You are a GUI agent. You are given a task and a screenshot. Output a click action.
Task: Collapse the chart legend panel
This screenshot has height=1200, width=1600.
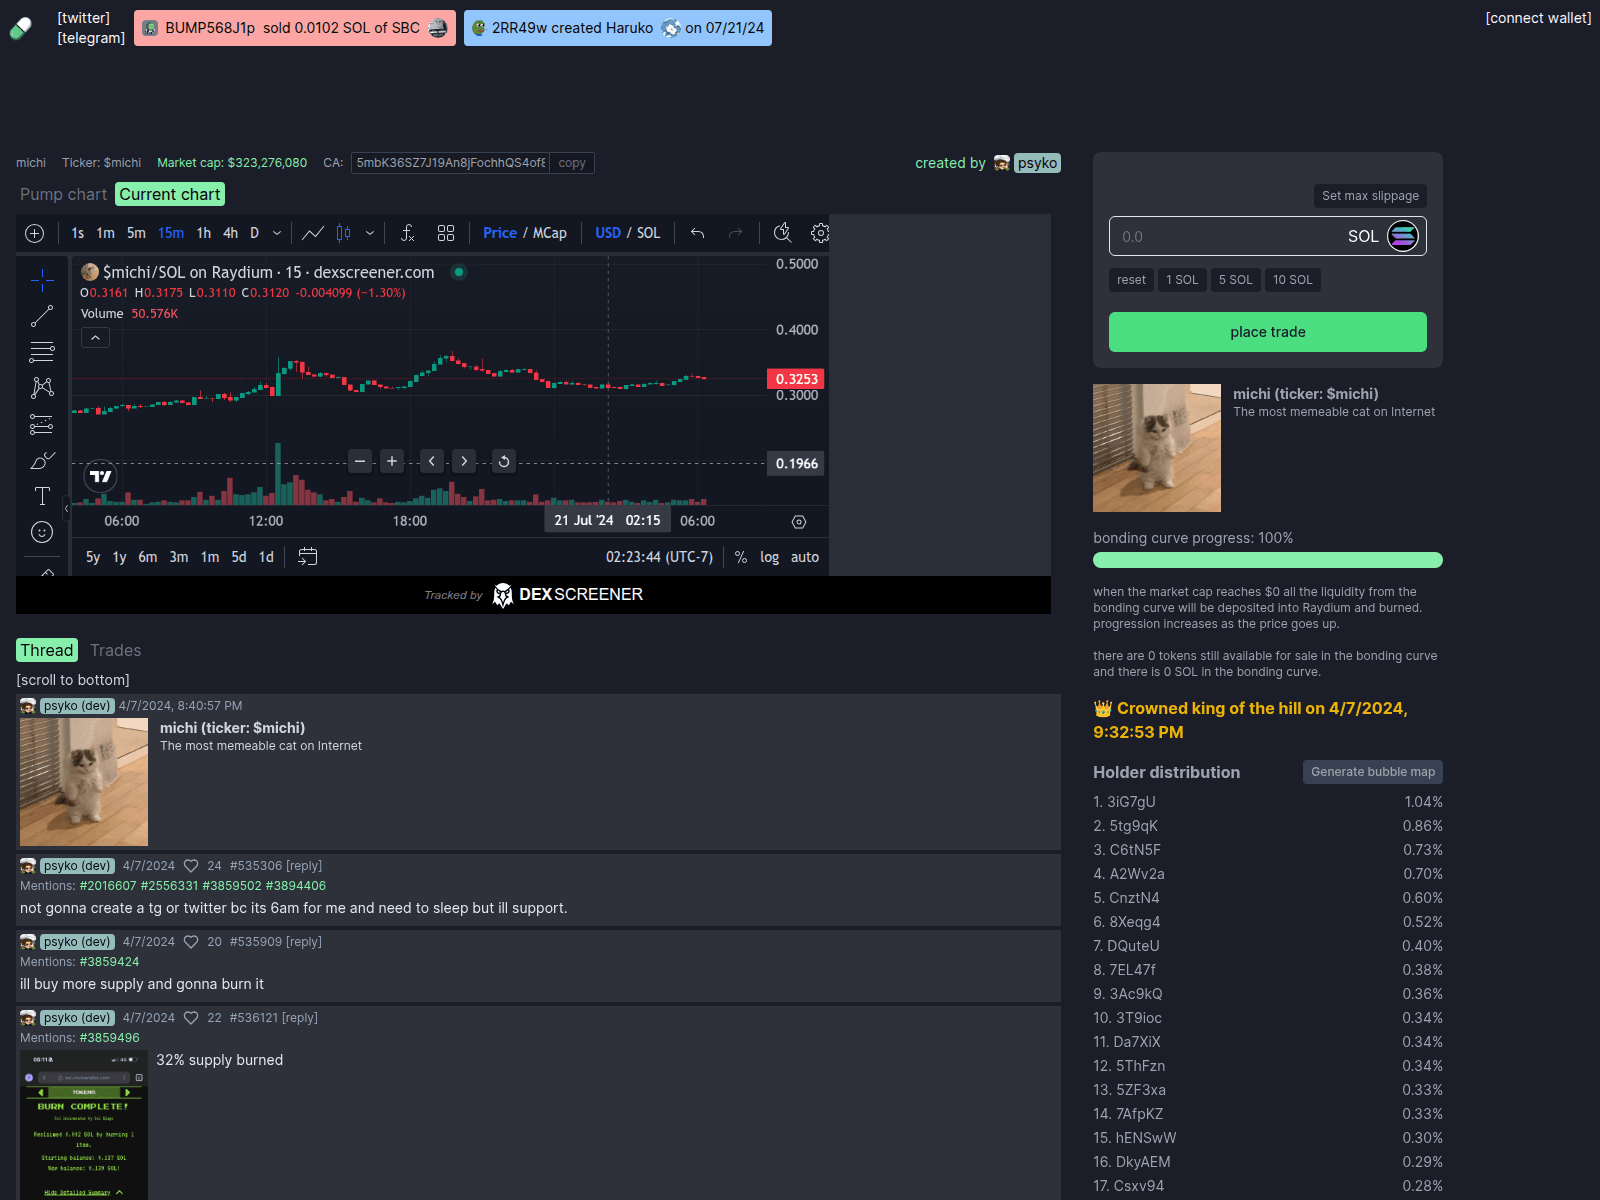[x=95, y=337]
